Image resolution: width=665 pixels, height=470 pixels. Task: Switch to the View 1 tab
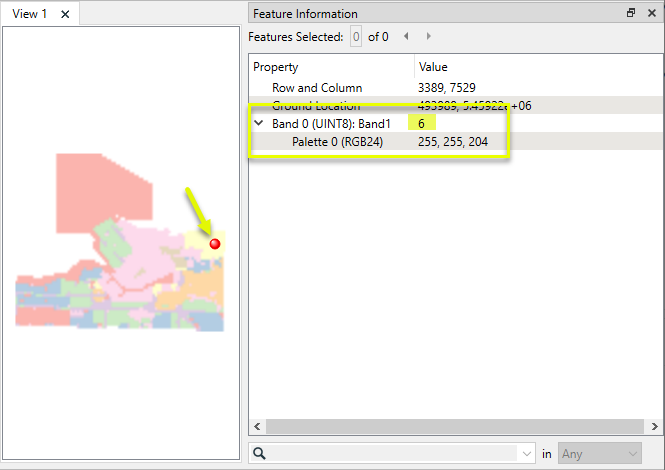click(x=29, y=14)
